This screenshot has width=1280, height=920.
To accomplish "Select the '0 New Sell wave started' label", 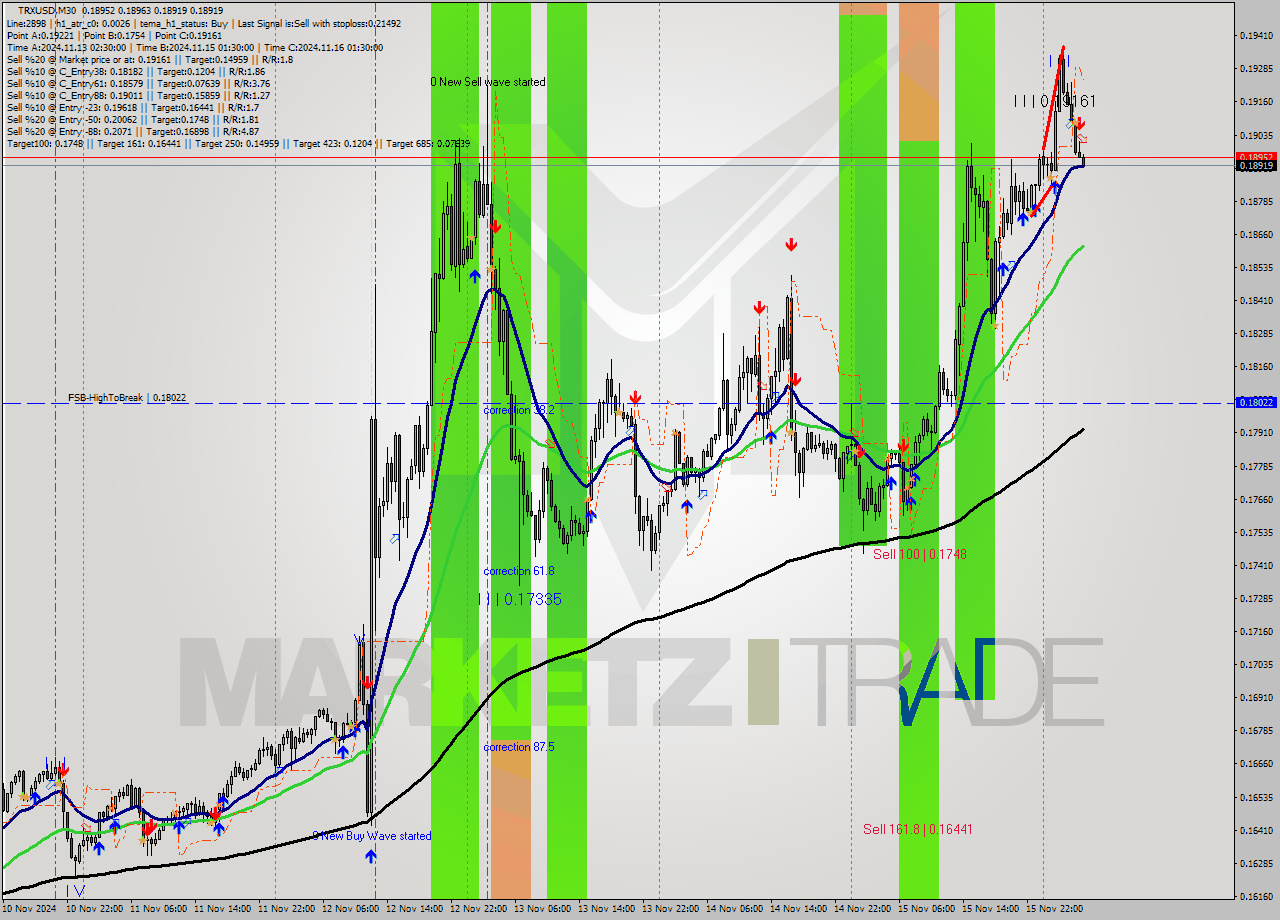I will (488, 82).
